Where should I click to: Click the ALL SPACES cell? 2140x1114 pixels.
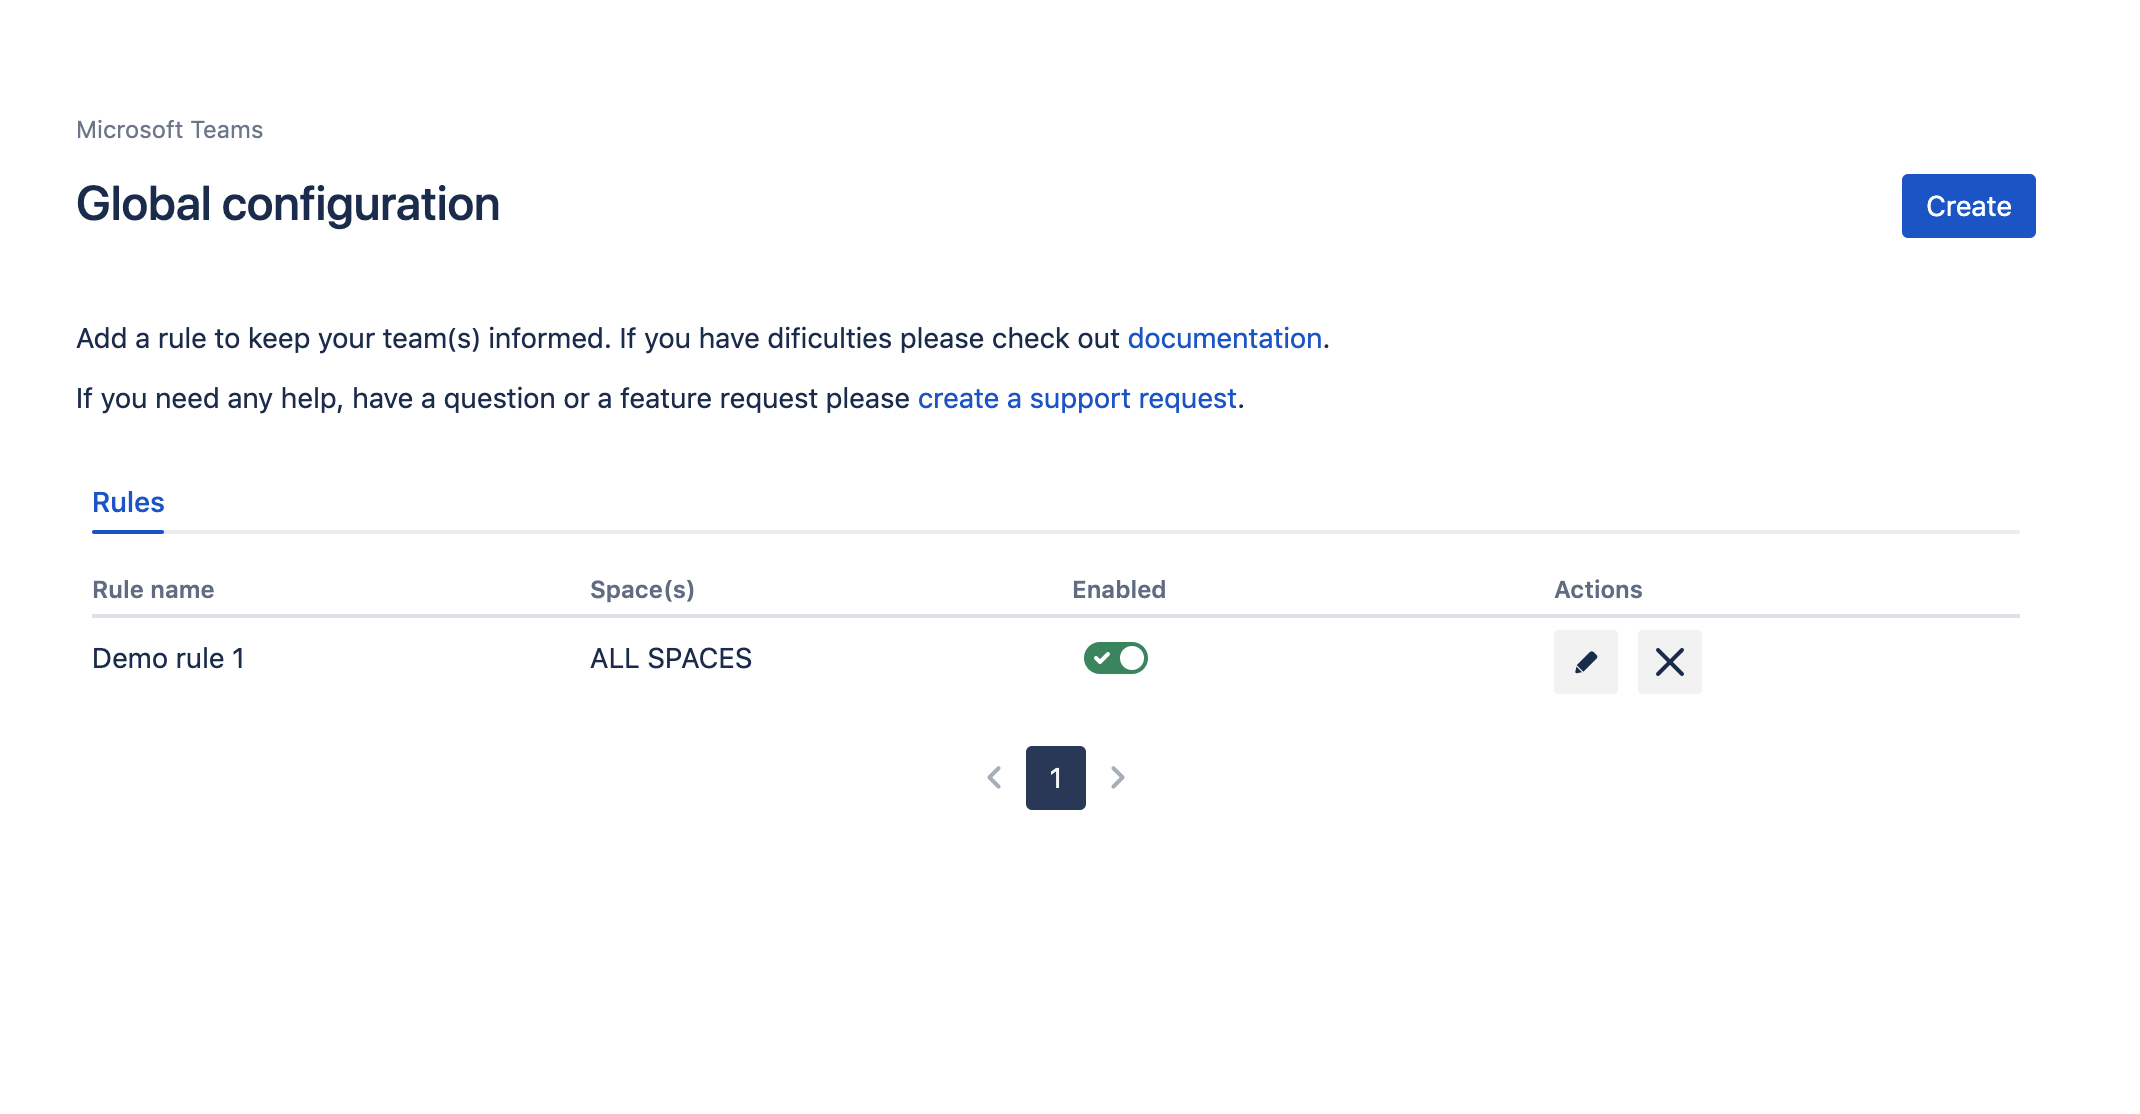[x=670, y=659]
